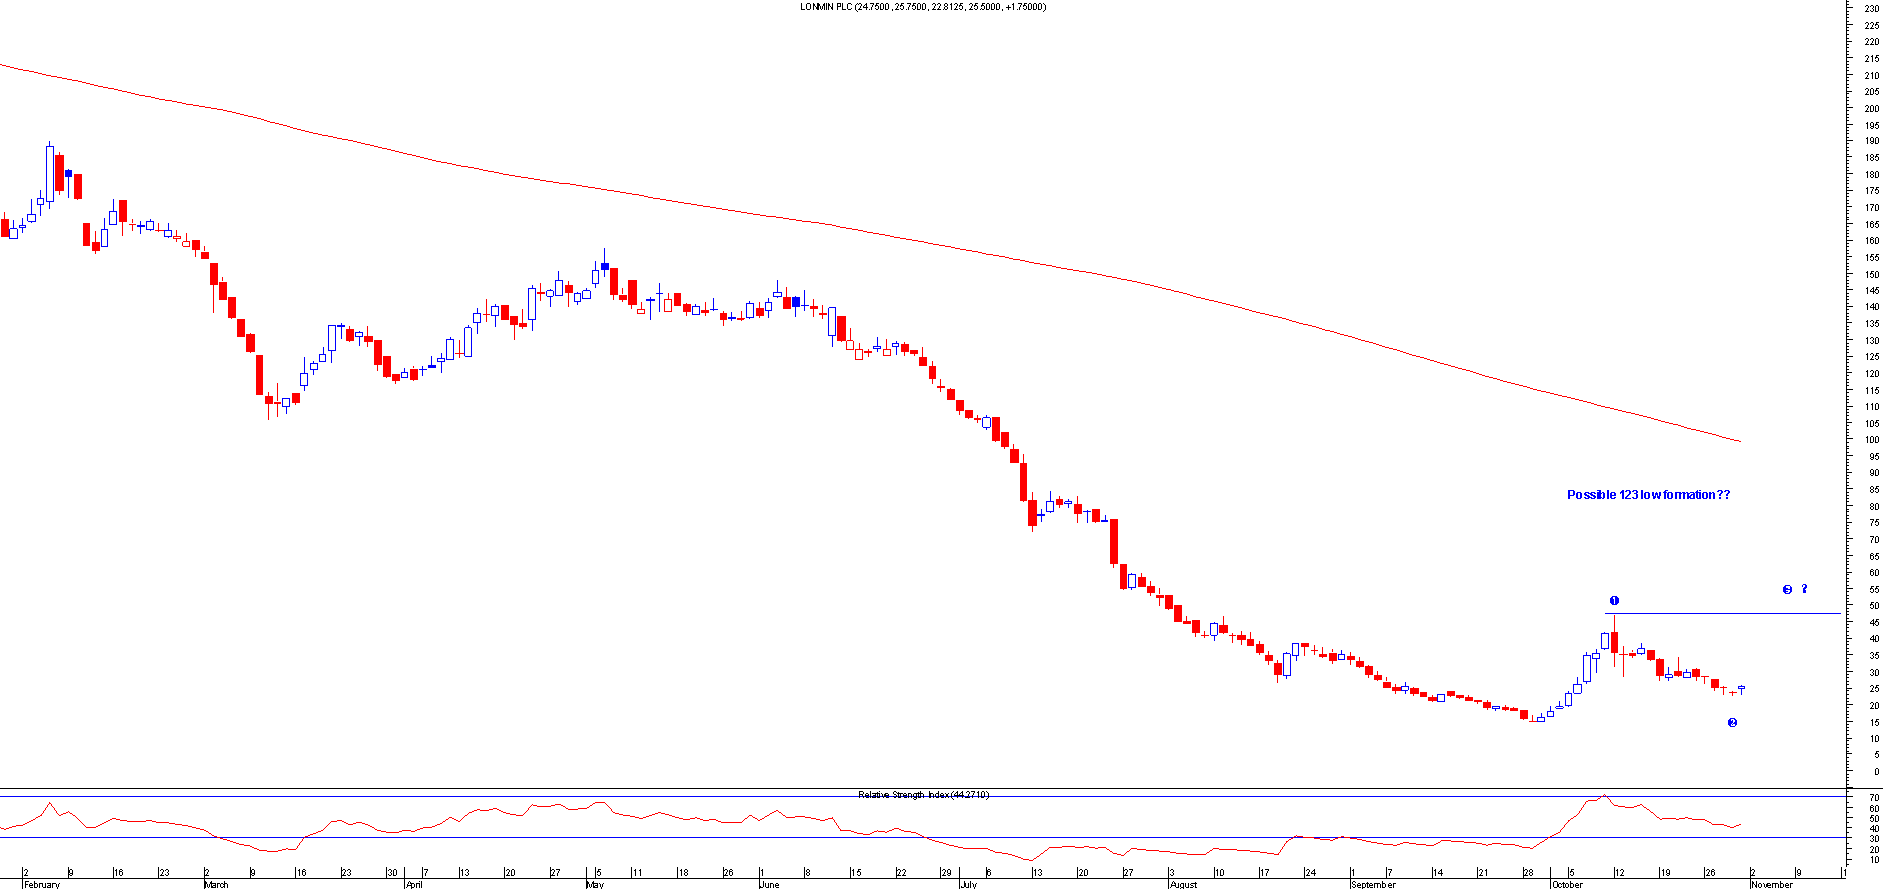
Task: Click the LONMIN PLC chart title
Action: [922, 7]
